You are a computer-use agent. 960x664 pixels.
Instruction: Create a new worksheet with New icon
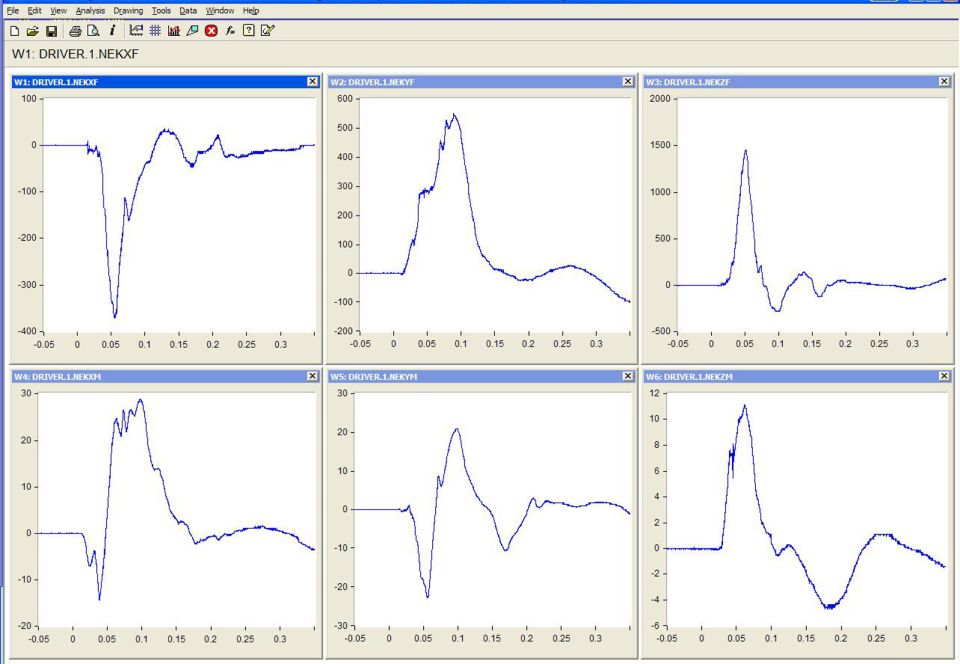coord(15,31)
